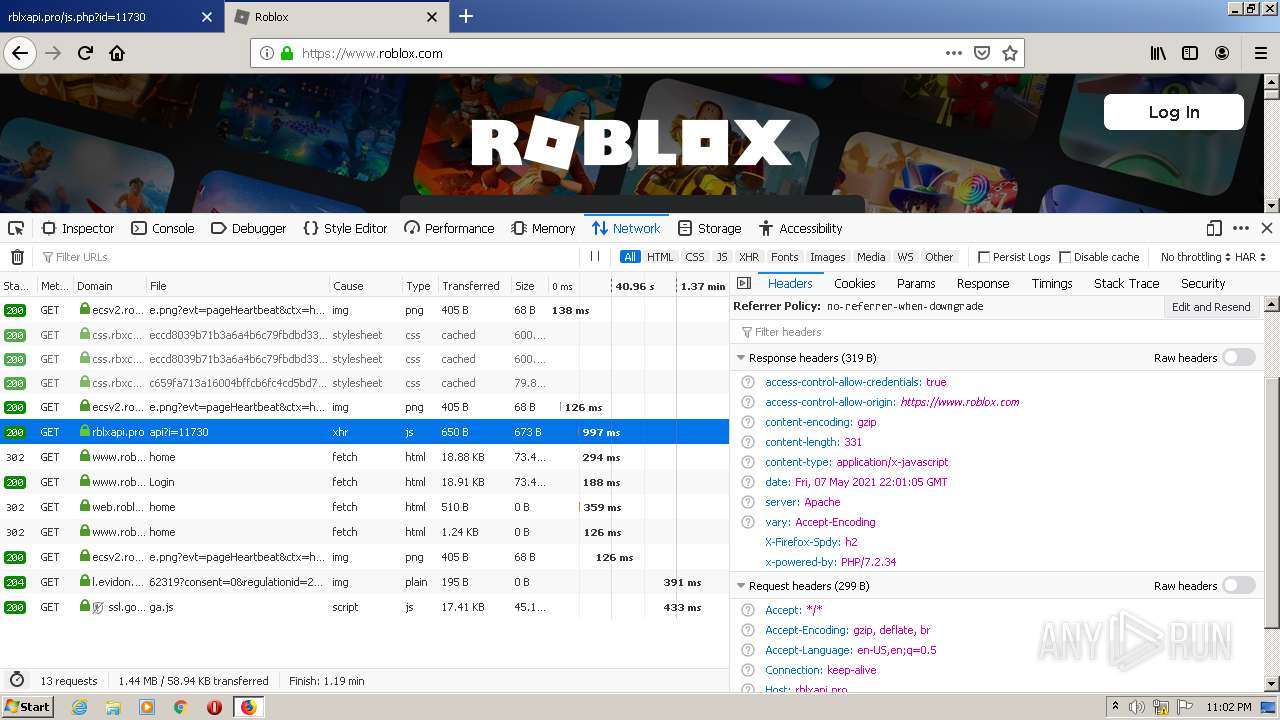
Task: Bookmark this page with the star icon
Action: coord(1010,53)
